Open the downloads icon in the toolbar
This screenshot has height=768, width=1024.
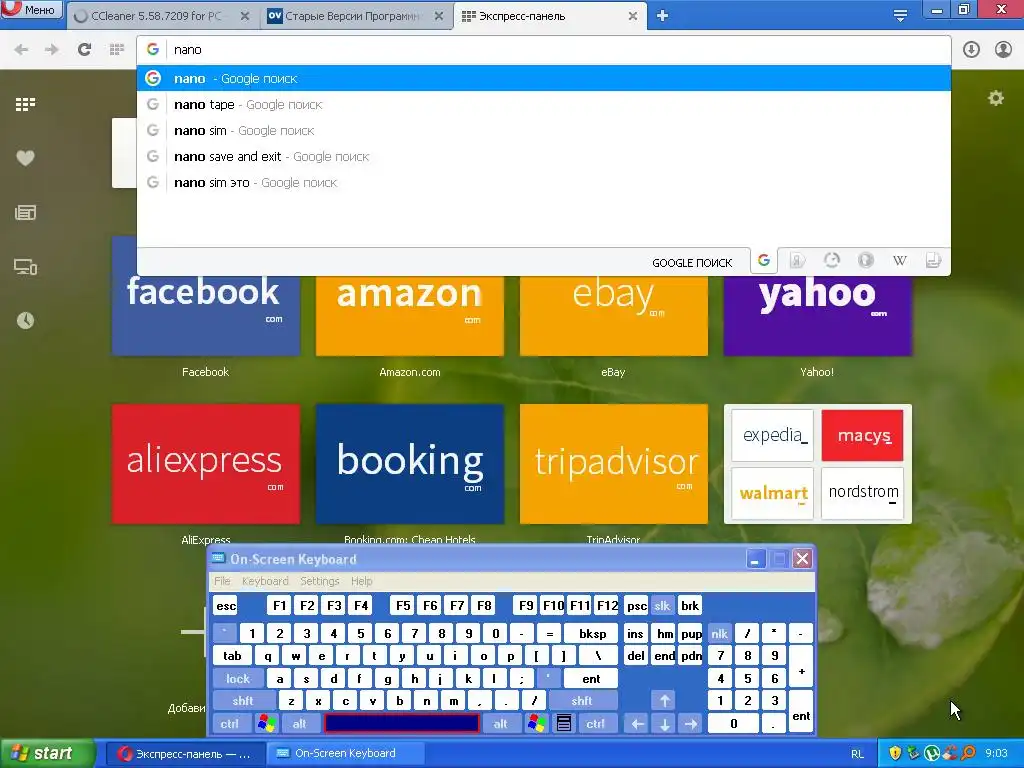[x=971, y=50]
